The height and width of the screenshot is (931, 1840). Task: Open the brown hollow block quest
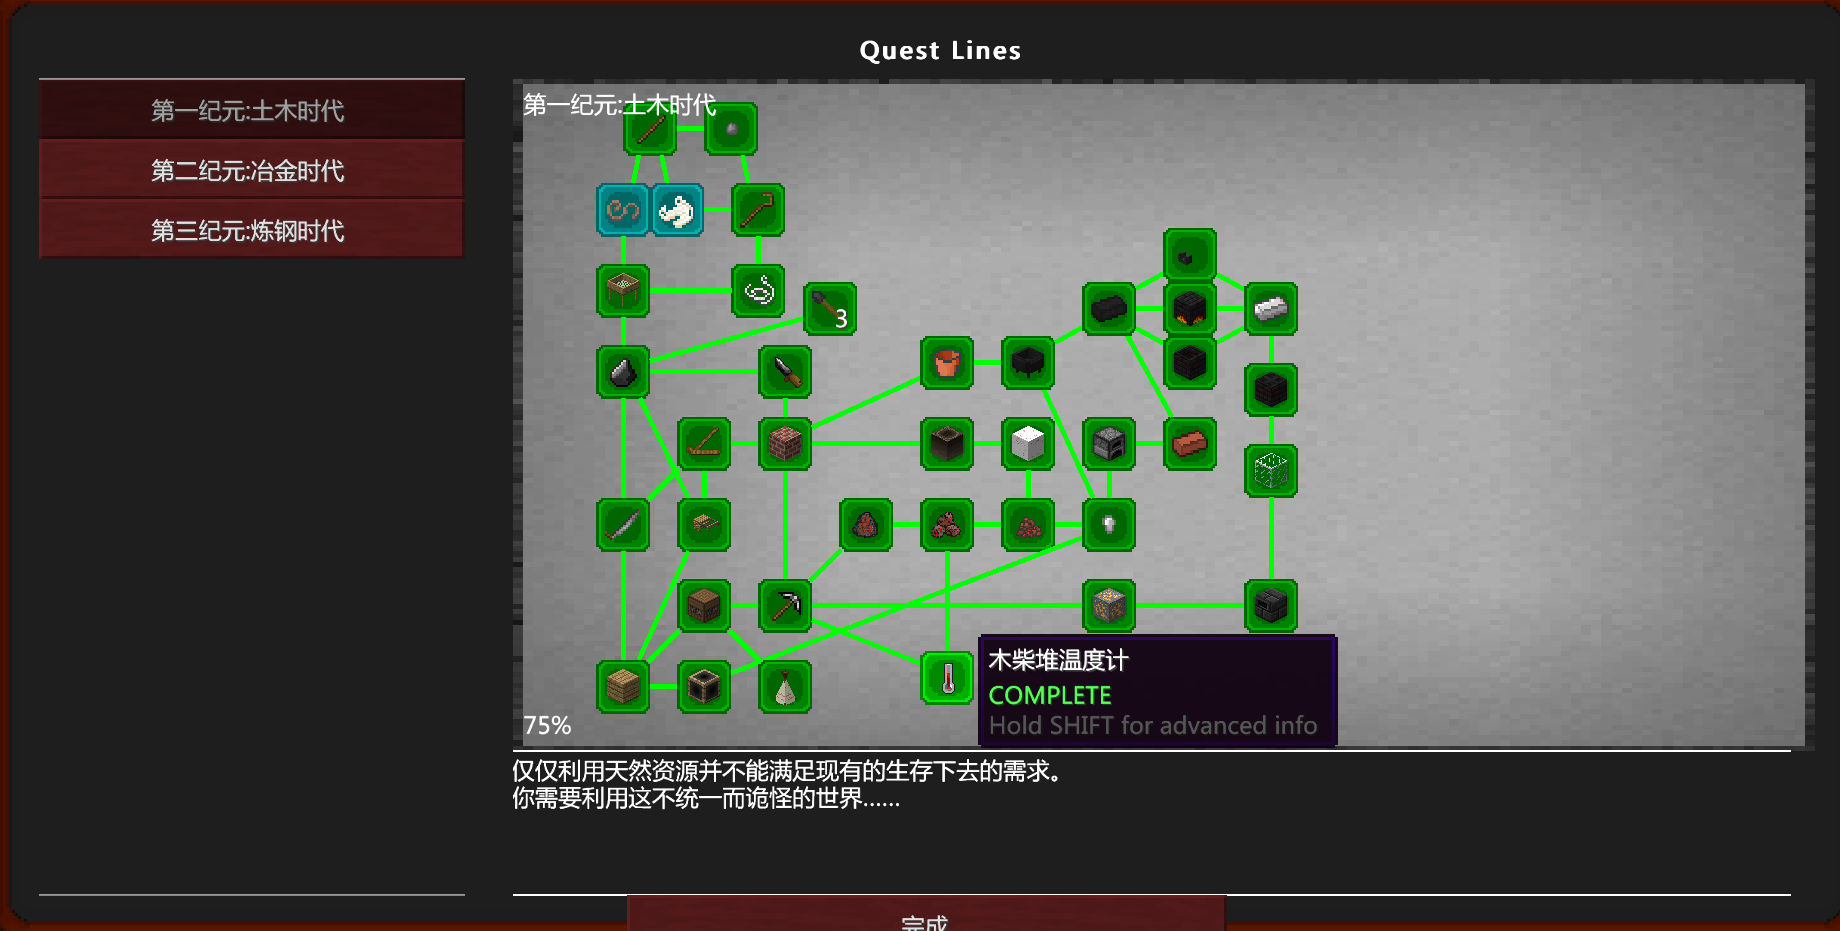coord(947,444)
